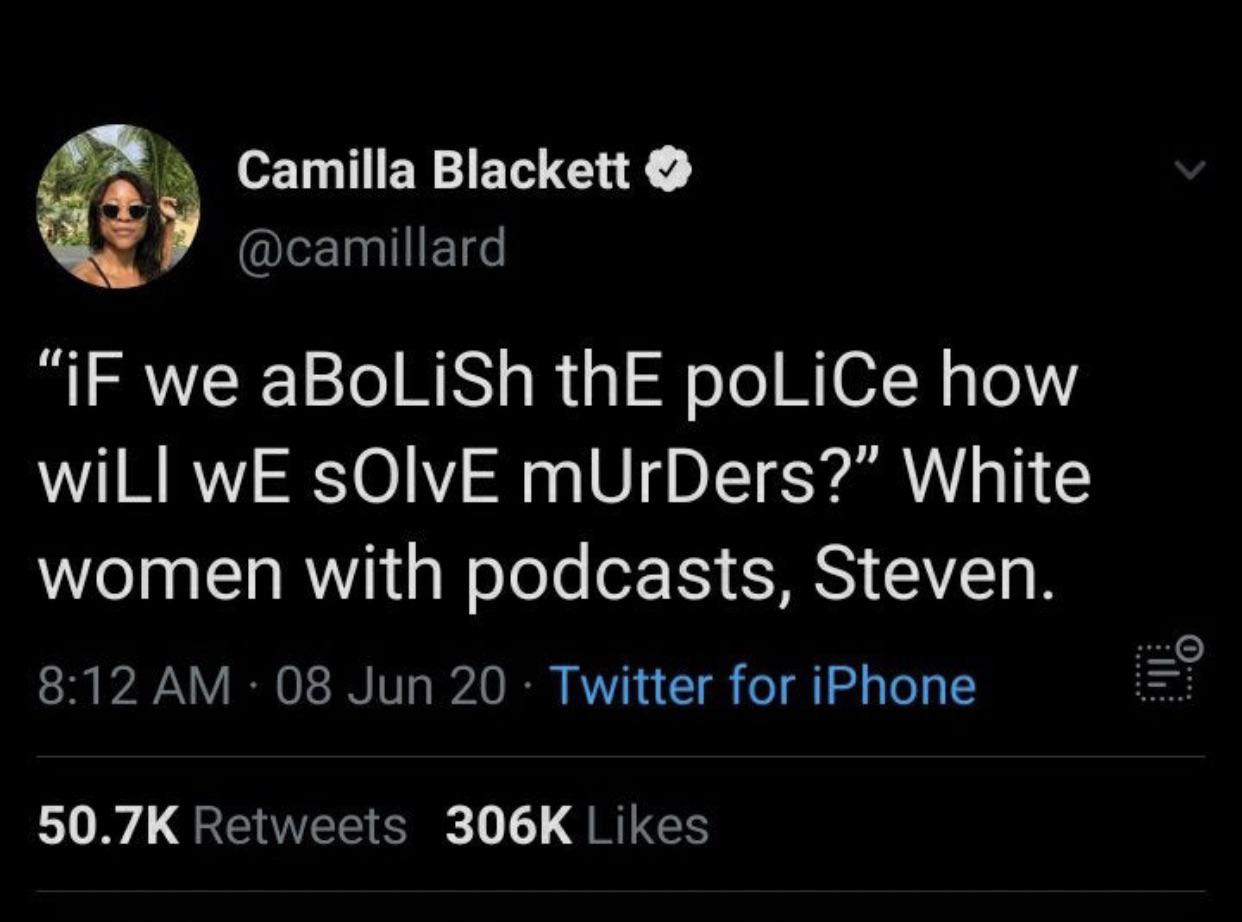Open the Retweets label list
The height and width of the screenshot is (922, 1242).
pos(298,826)
